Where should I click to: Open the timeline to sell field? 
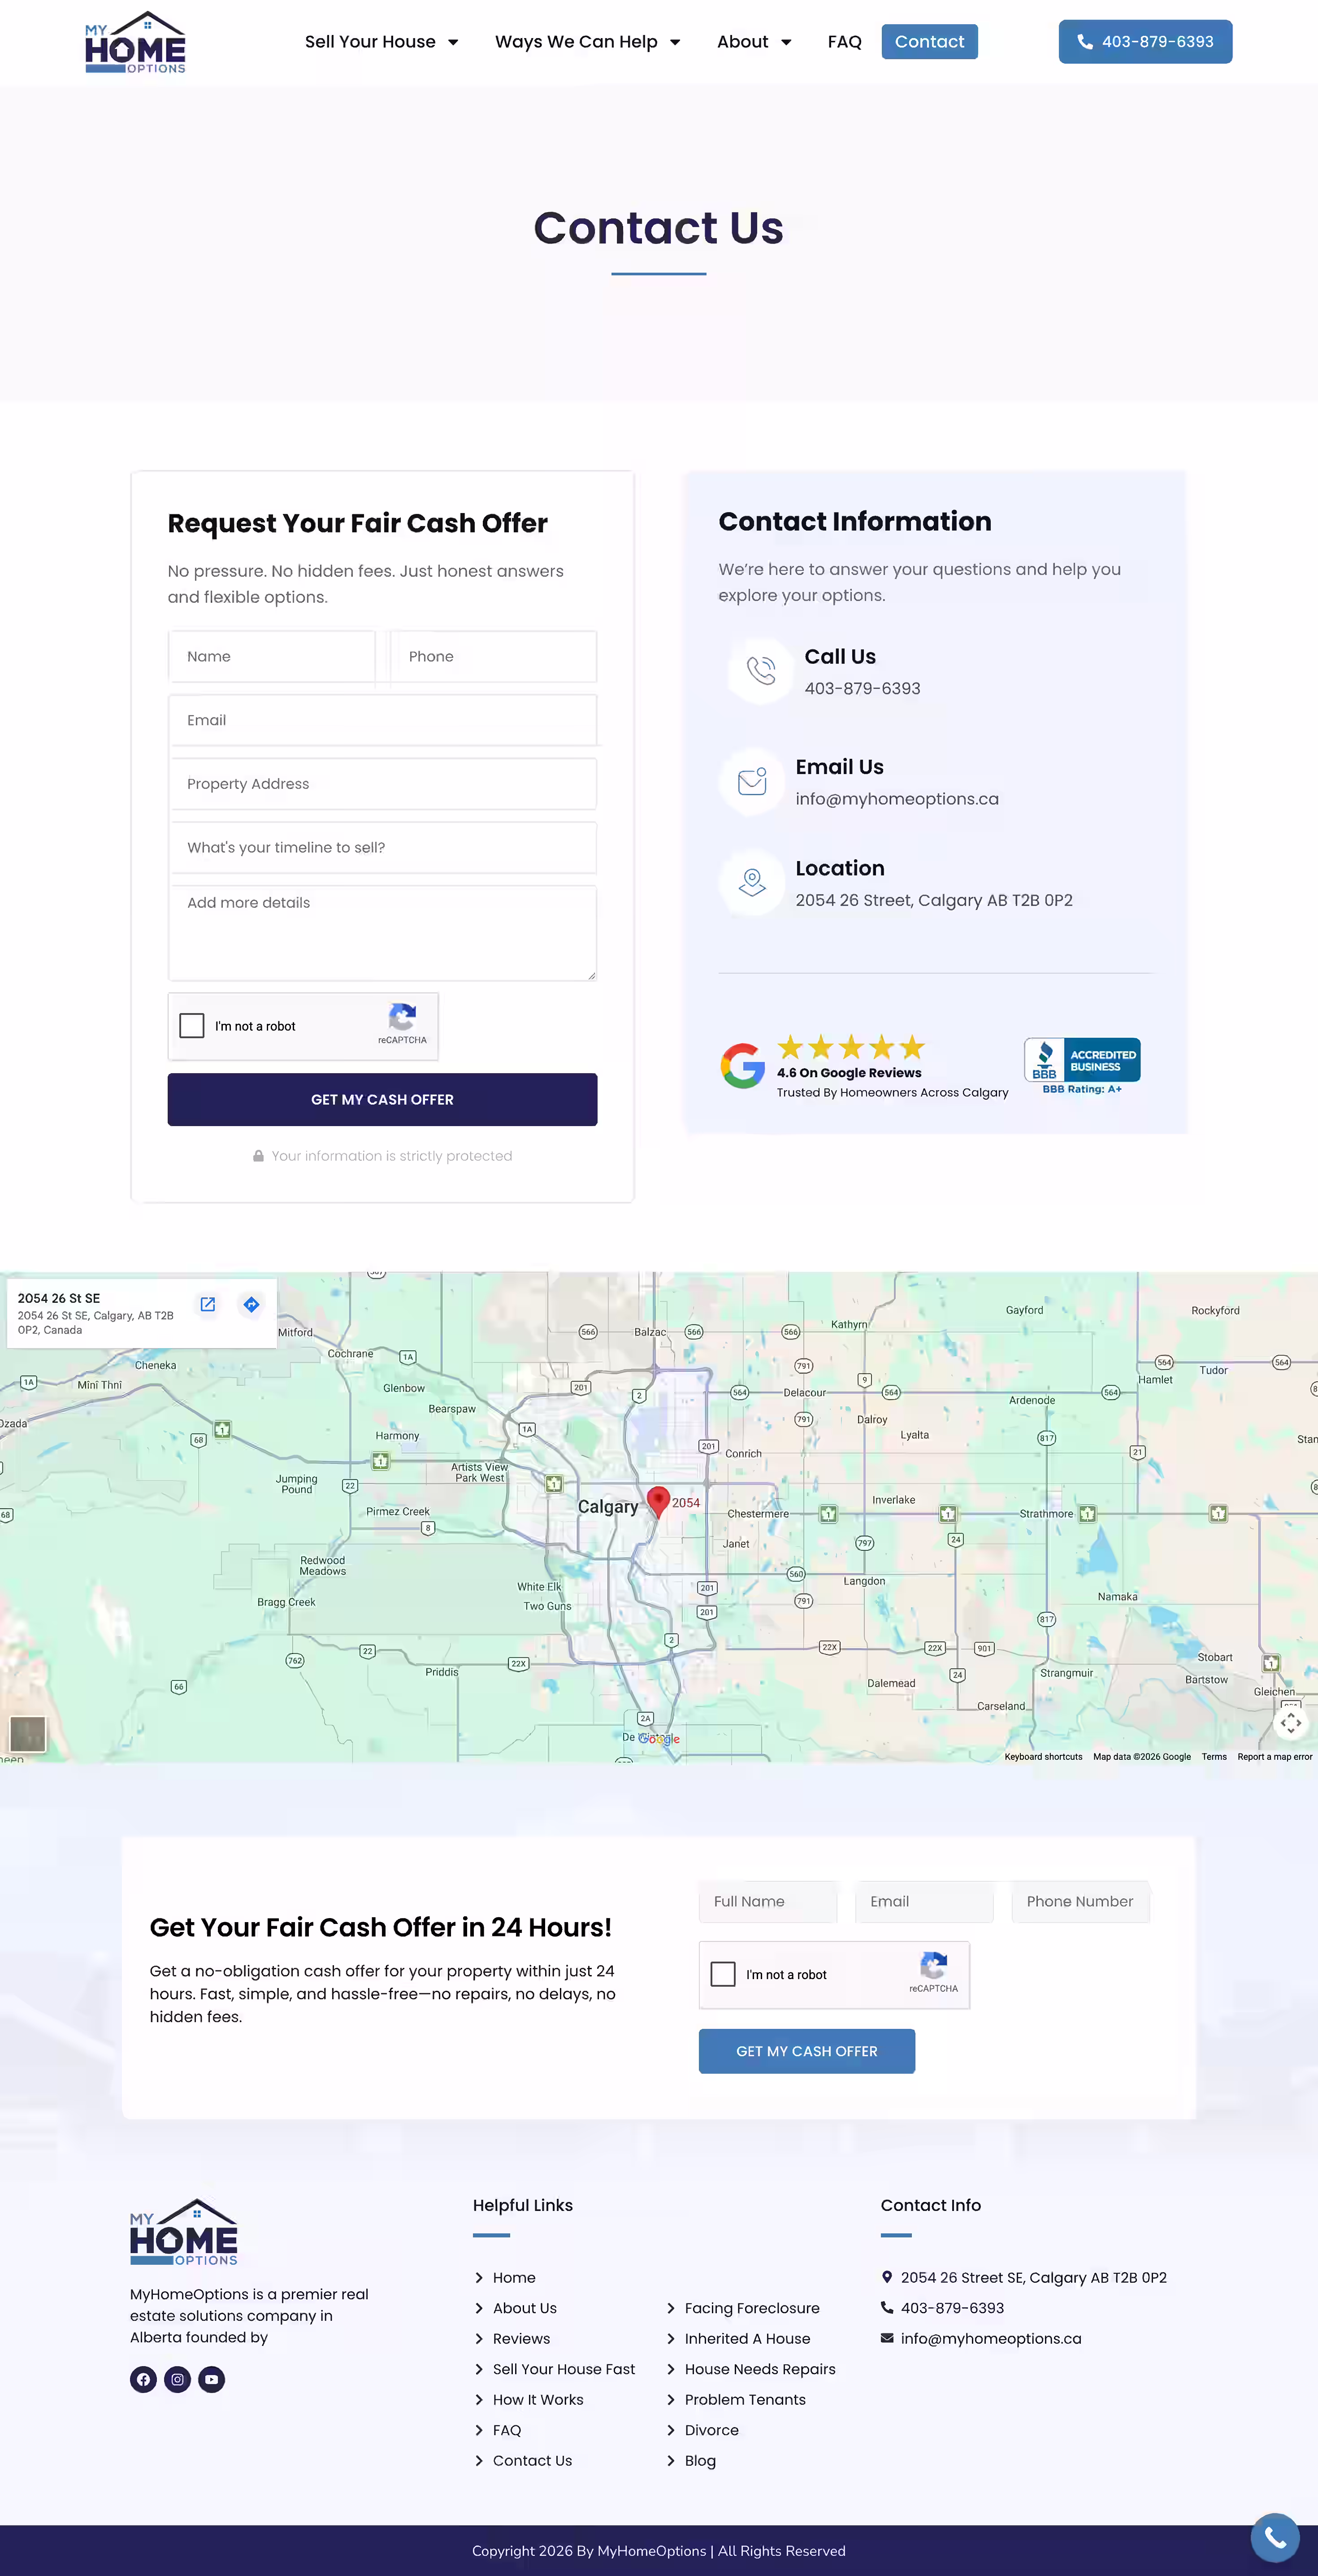tap(382, 847)
